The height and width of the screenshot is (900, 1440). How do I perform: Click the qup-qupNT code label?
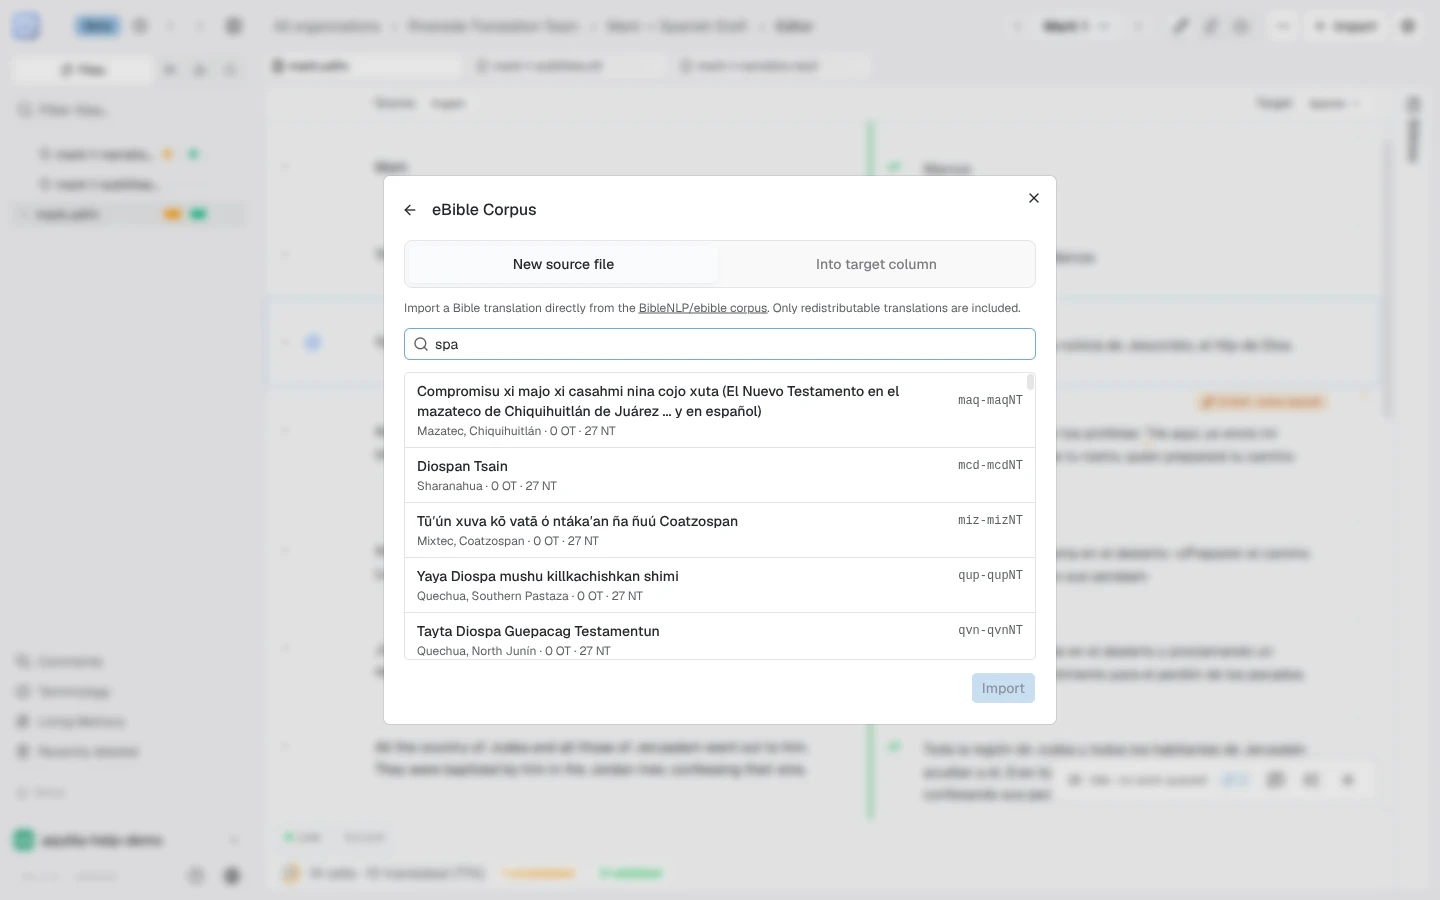click(990, 575)
